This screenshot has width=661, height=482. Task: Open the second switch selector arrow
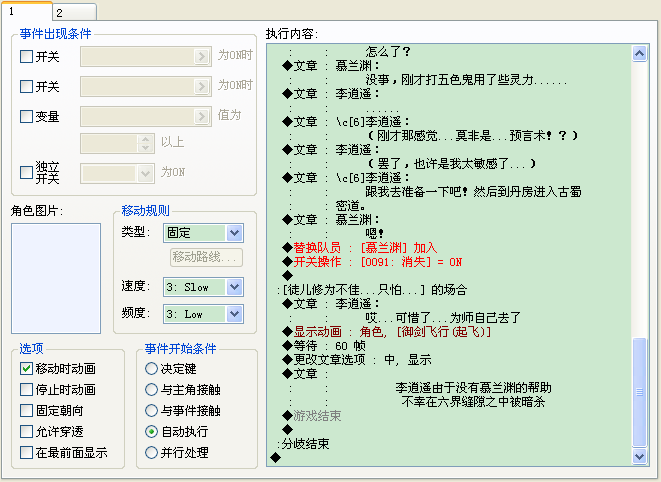(202, 86)
